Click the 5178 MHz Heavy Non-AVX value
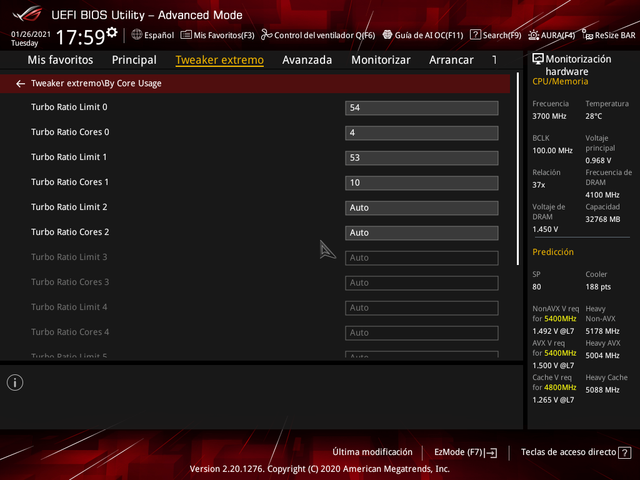The height and width of the screenshot is (480, 640). [x=602, y=331]
